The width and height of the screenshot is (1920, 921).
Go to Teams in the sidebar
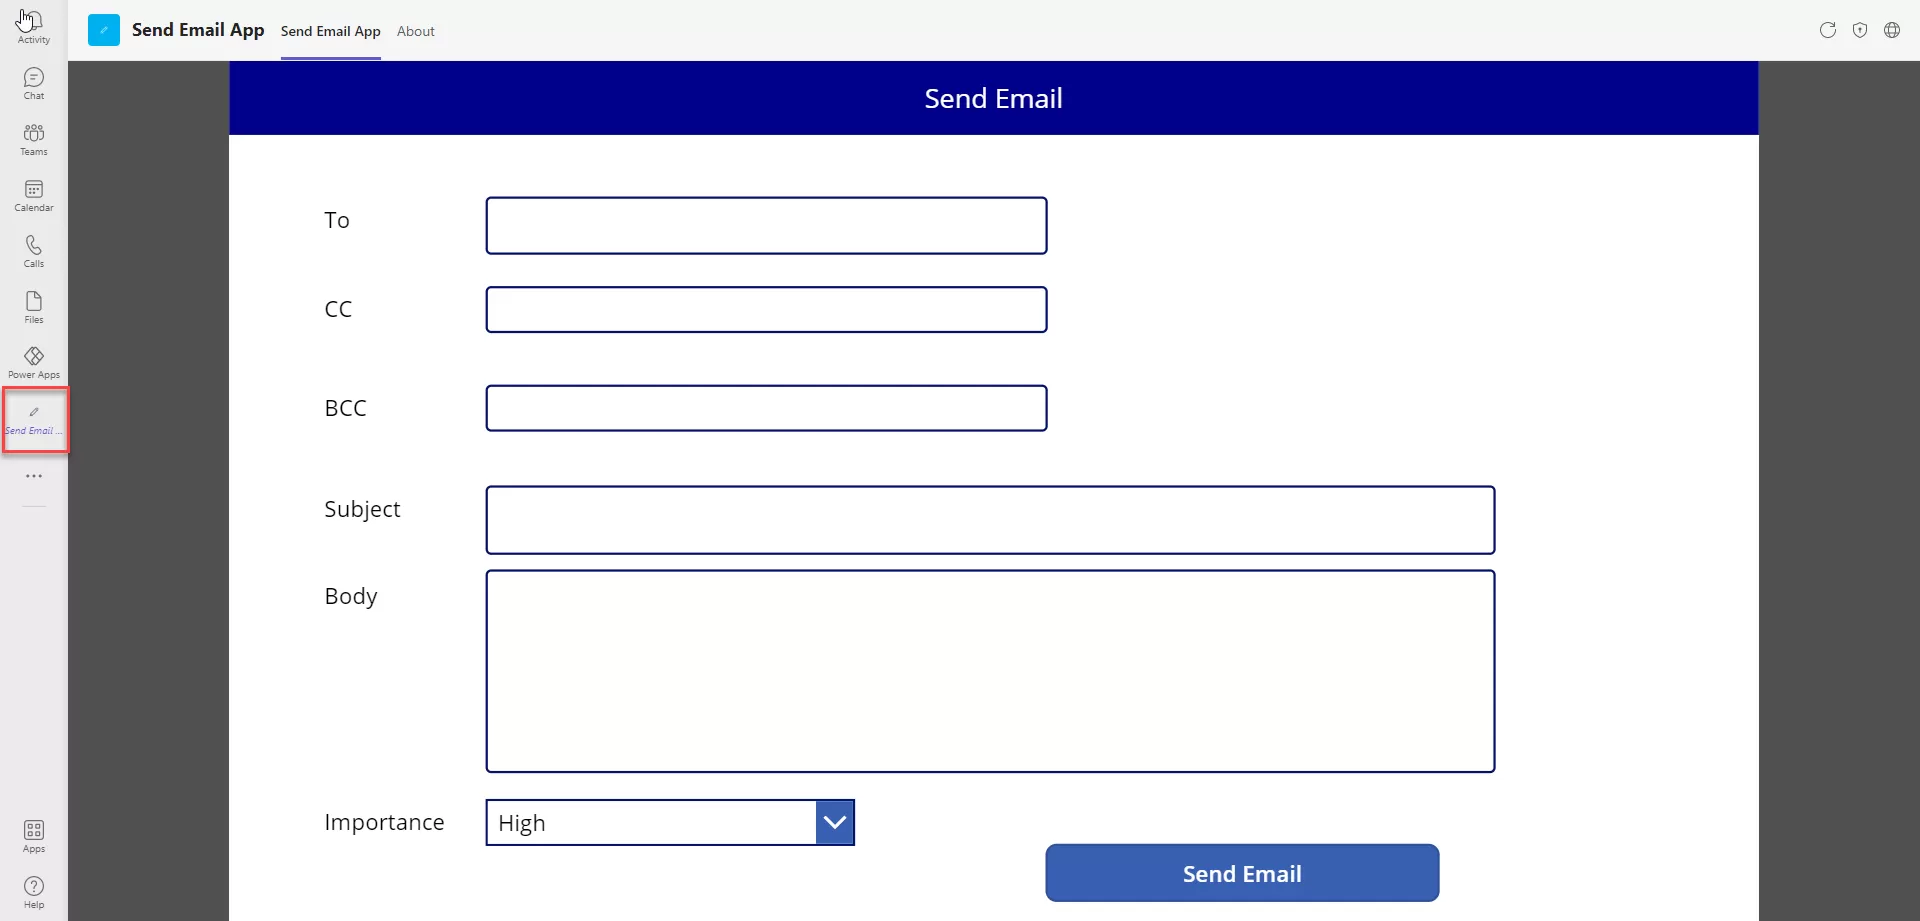(34, 139)
